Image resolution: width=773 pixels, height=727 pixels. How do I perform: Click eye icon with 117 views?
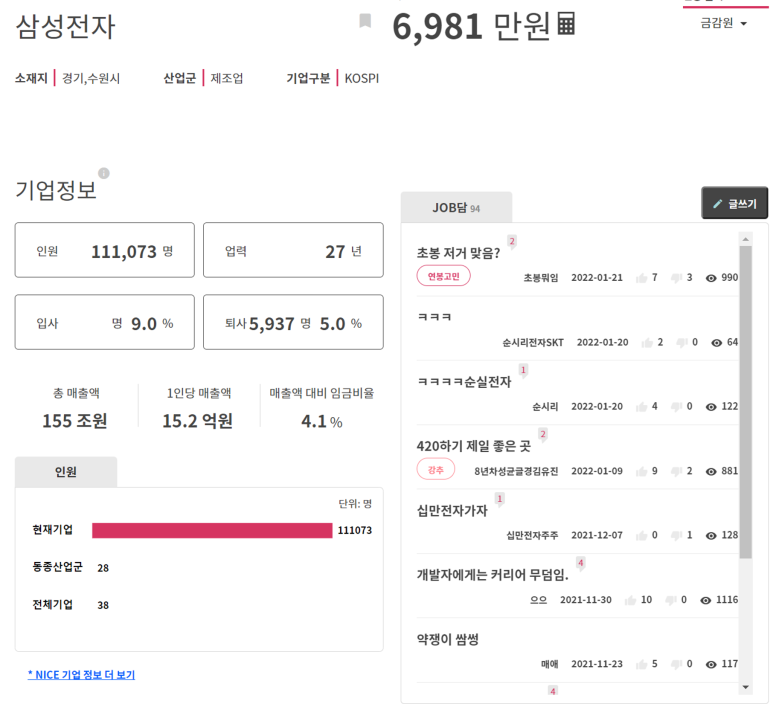[711, 664]
